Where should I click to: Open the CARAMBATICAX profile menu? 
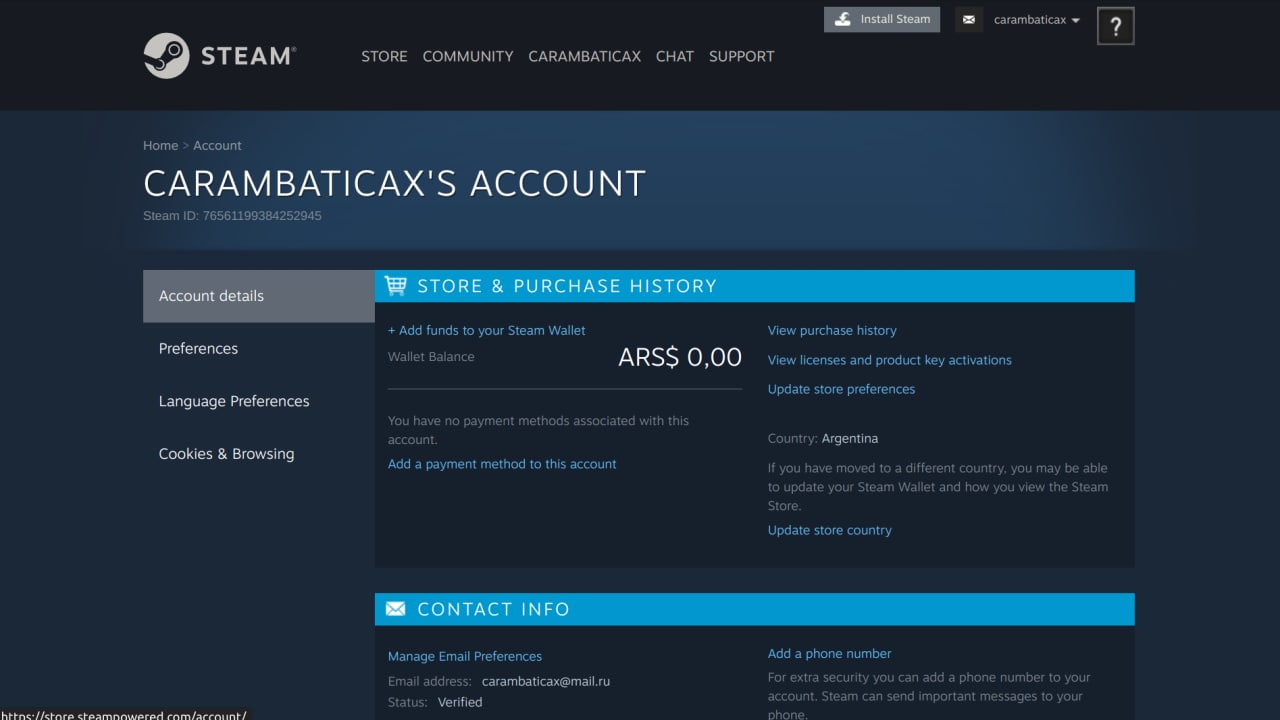tap(584, 56)
